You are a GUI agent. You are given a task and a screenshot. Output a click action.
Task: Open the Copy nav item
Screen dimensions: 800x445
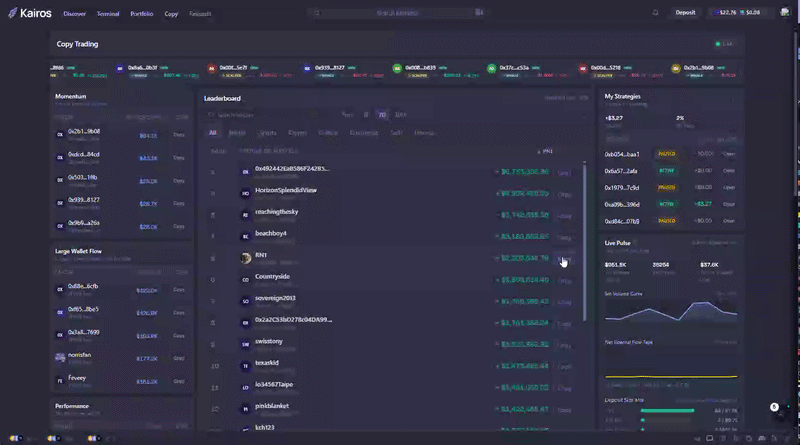click(171, 14)
